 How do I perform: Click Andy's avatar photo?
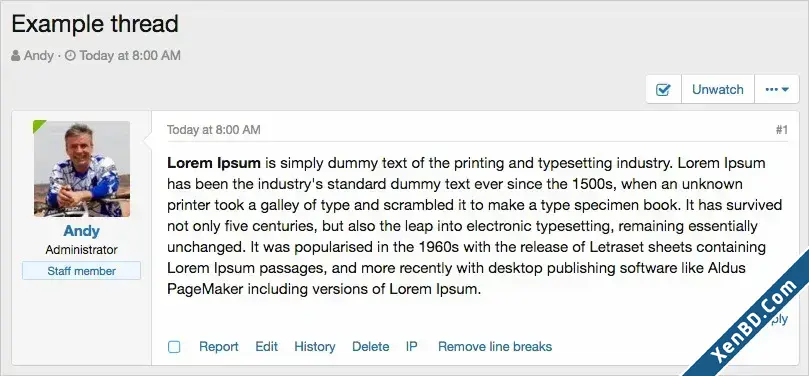pyautogui.click(x=82, y=169)
